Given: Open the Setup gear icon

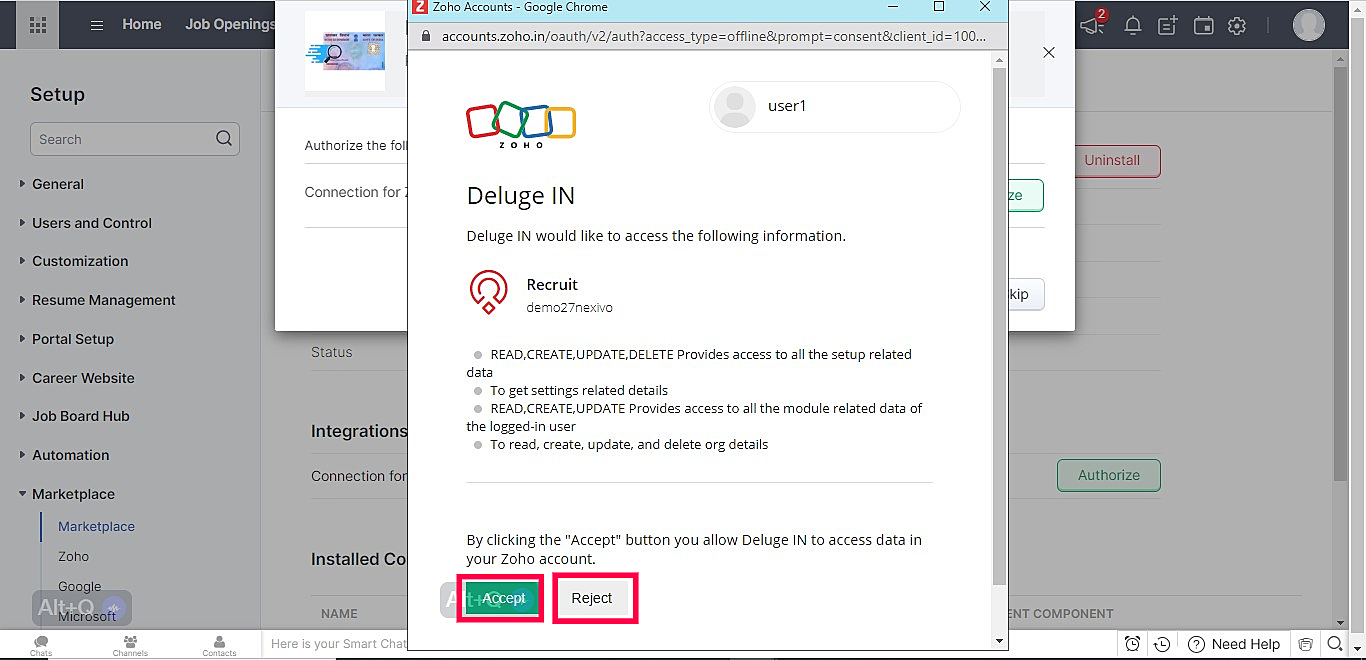Looking at the screenshot, I should click(x=1237, y=25).
